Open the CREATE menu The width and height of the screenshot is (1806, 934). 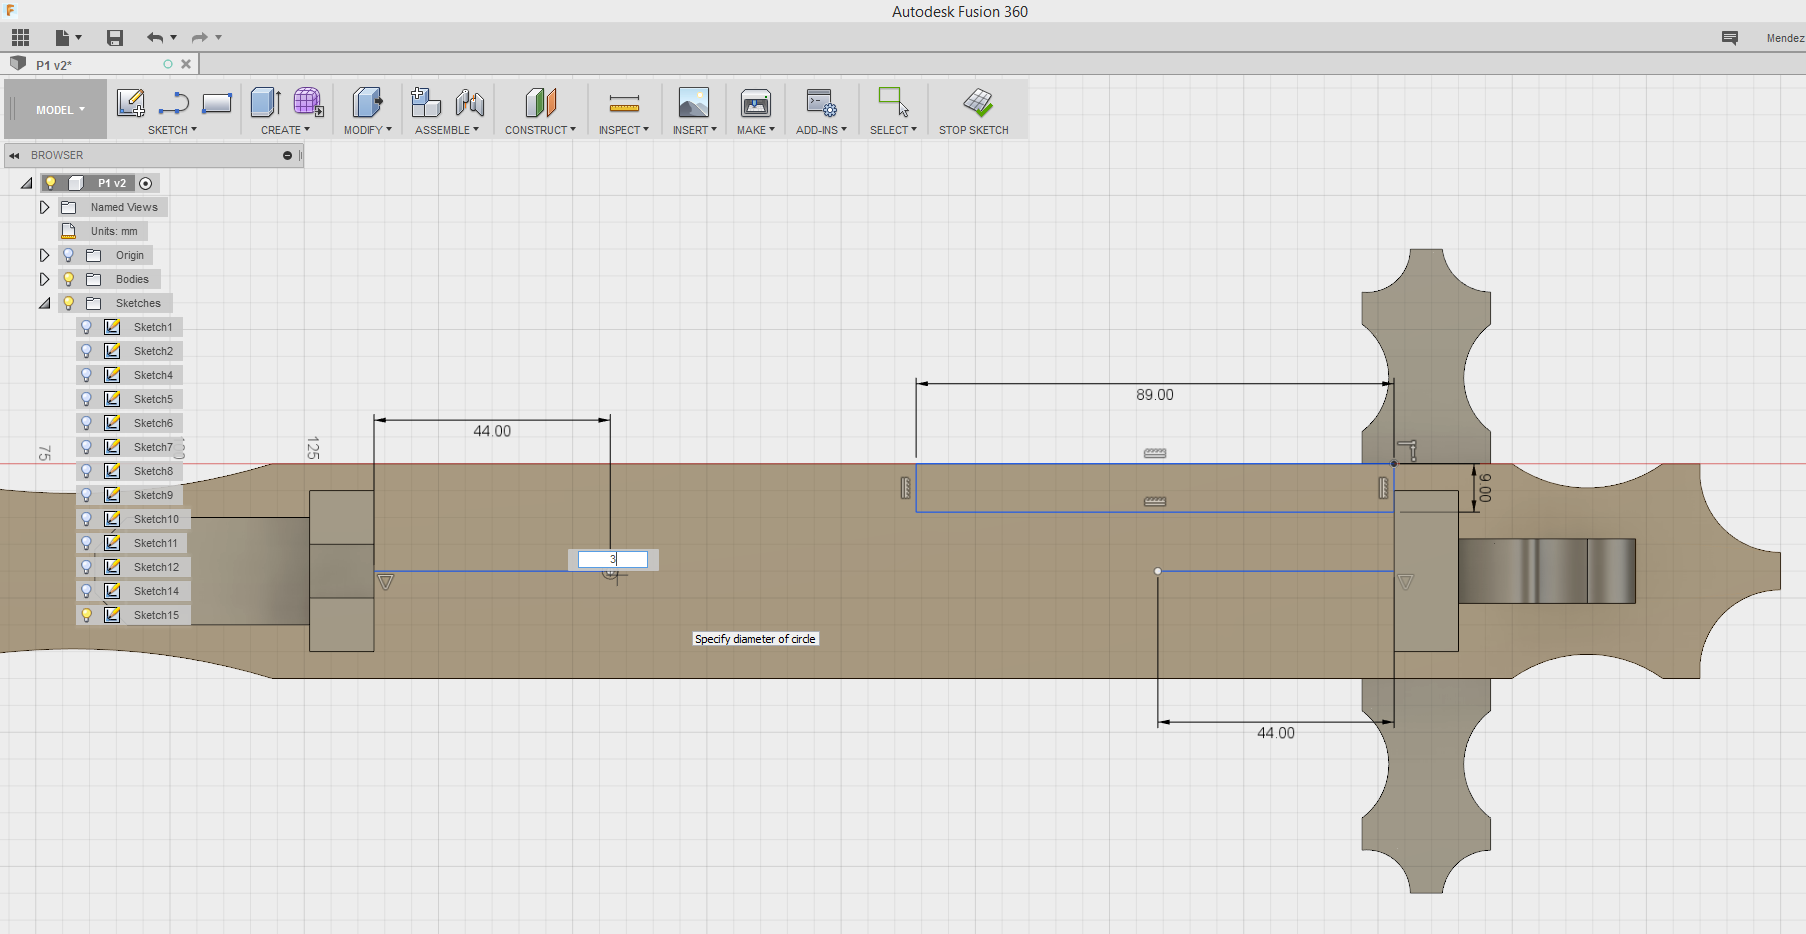coord(285,130)
